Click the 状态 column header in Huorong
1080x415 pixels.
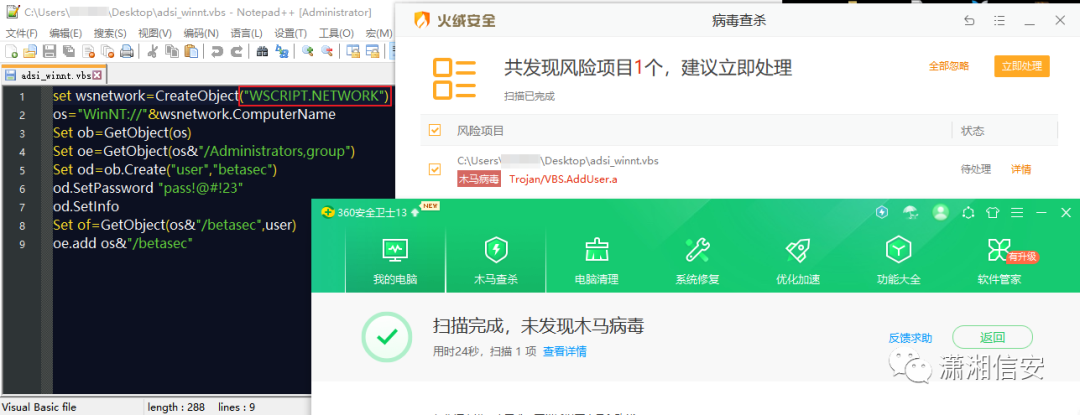click(x=973, y=131)
